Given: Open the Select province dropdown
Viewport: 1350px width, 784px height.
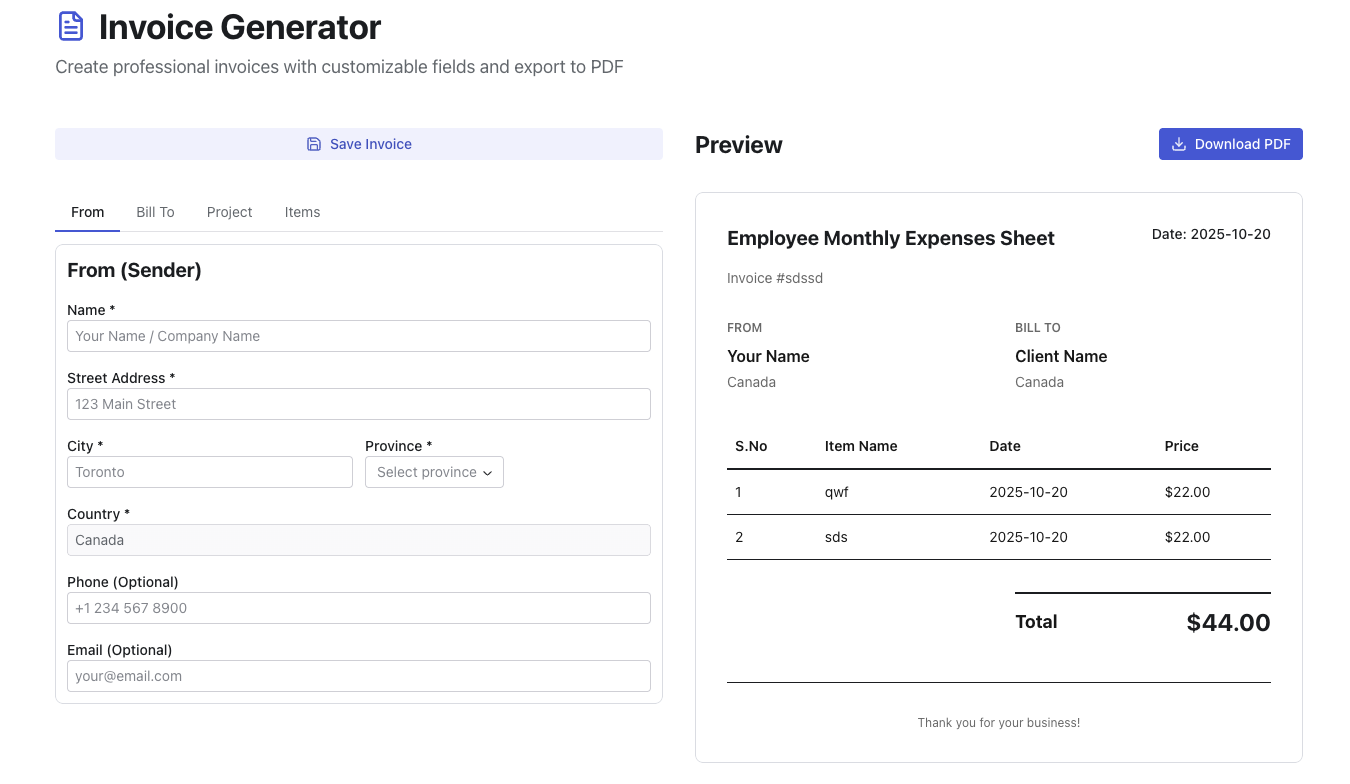Looking at the screenshot, I should [x=434, y=471].
